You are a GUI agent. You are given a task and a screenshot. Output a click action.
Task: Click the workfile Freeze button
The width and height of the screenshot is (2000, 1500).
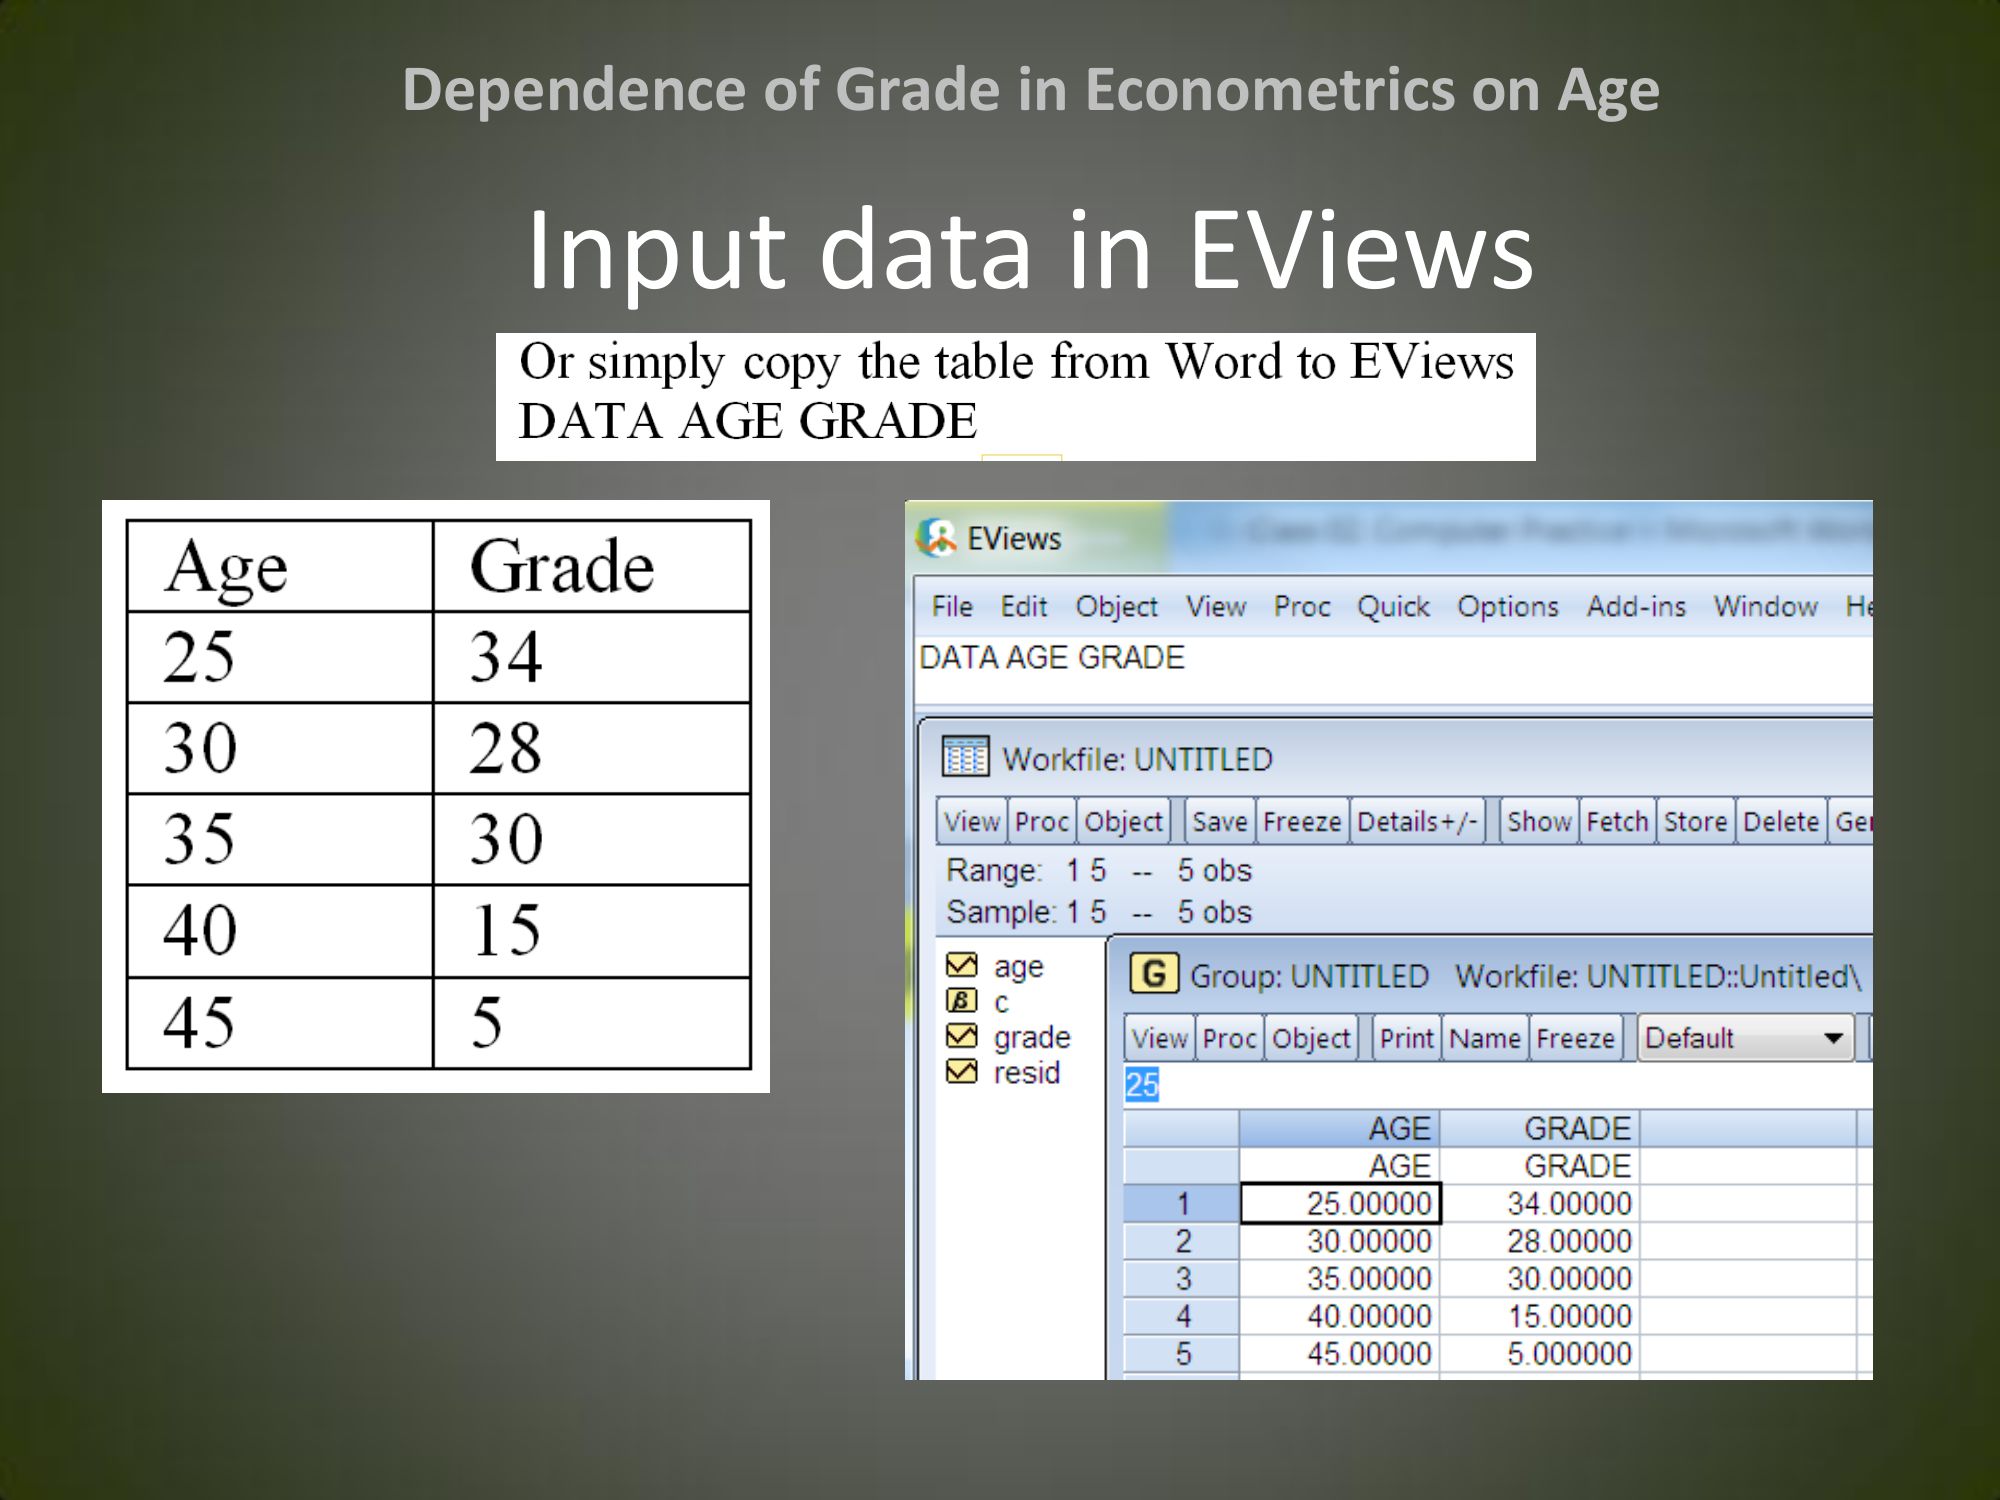[x=1301, y=821]
